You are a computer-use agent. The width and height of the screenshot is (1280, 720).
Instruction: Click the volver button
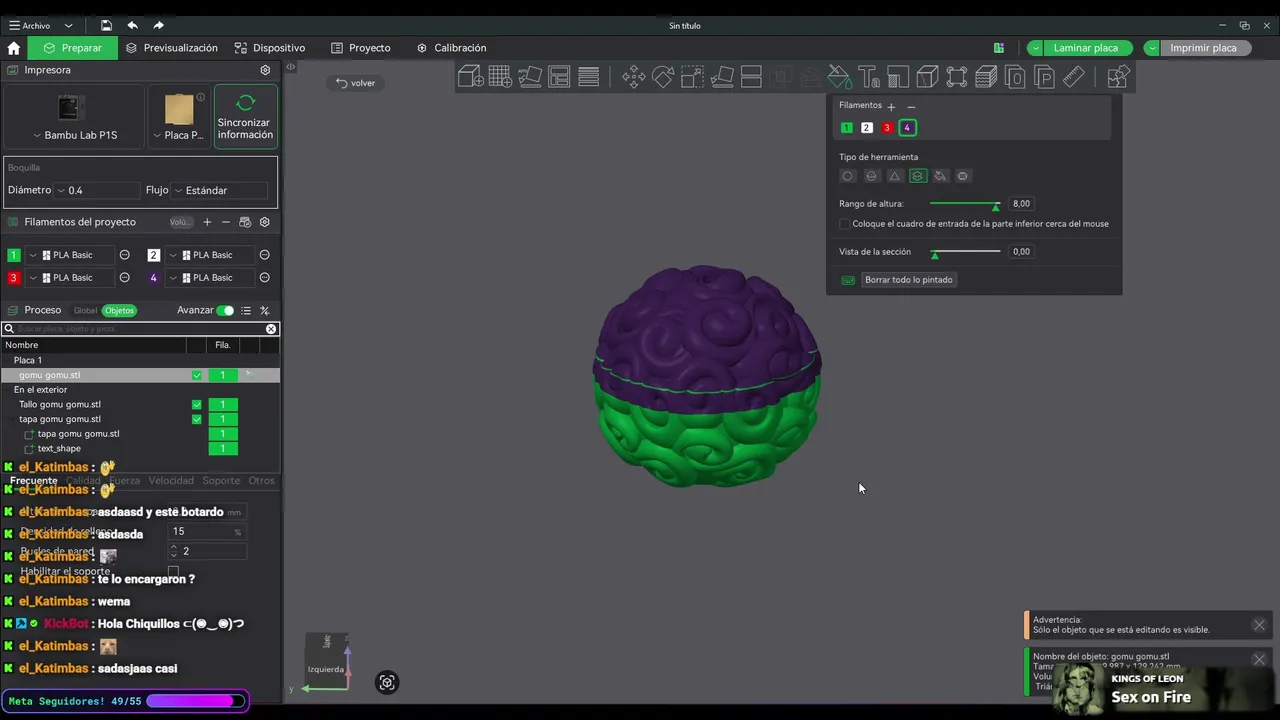coord(356,83)
